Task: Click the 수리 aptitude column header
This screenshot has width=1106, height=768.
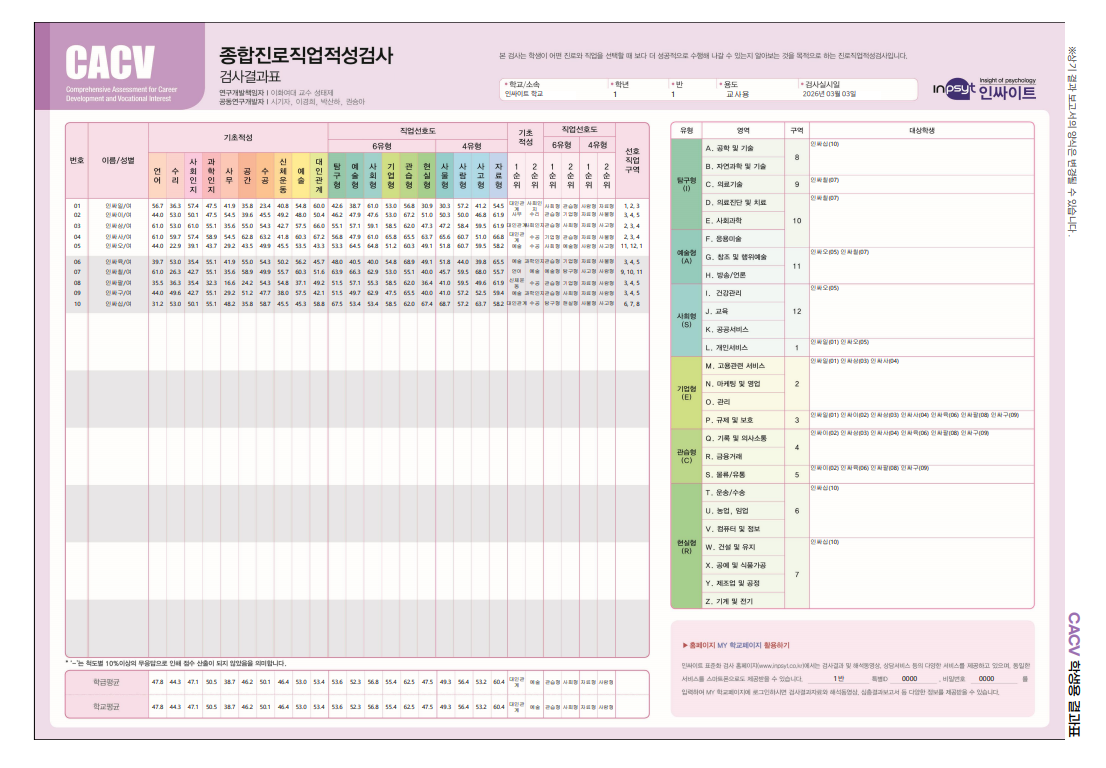Action: 175,176
